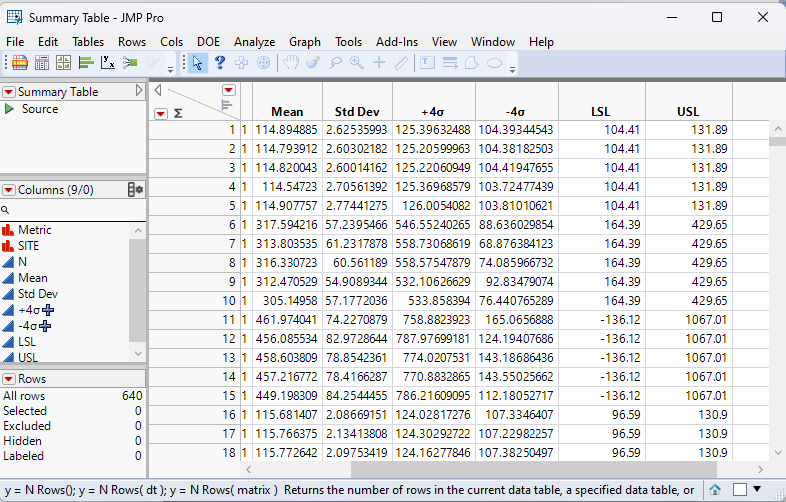Toggle the empty checkbox in status bar
786x502 pixels.
coord(740,489)
